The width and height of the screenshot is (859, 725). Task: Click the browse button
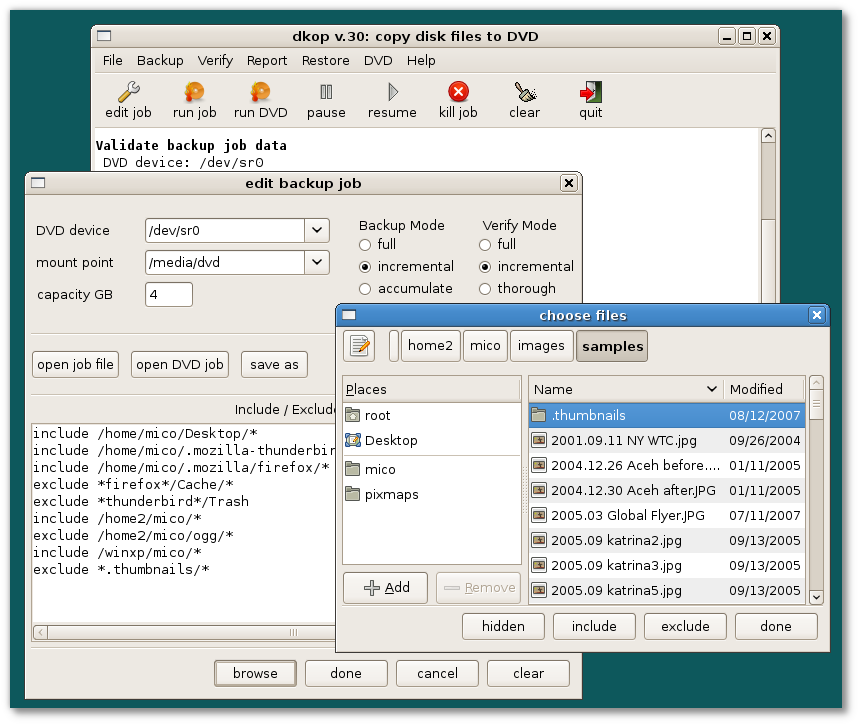[x=255, y=673]
